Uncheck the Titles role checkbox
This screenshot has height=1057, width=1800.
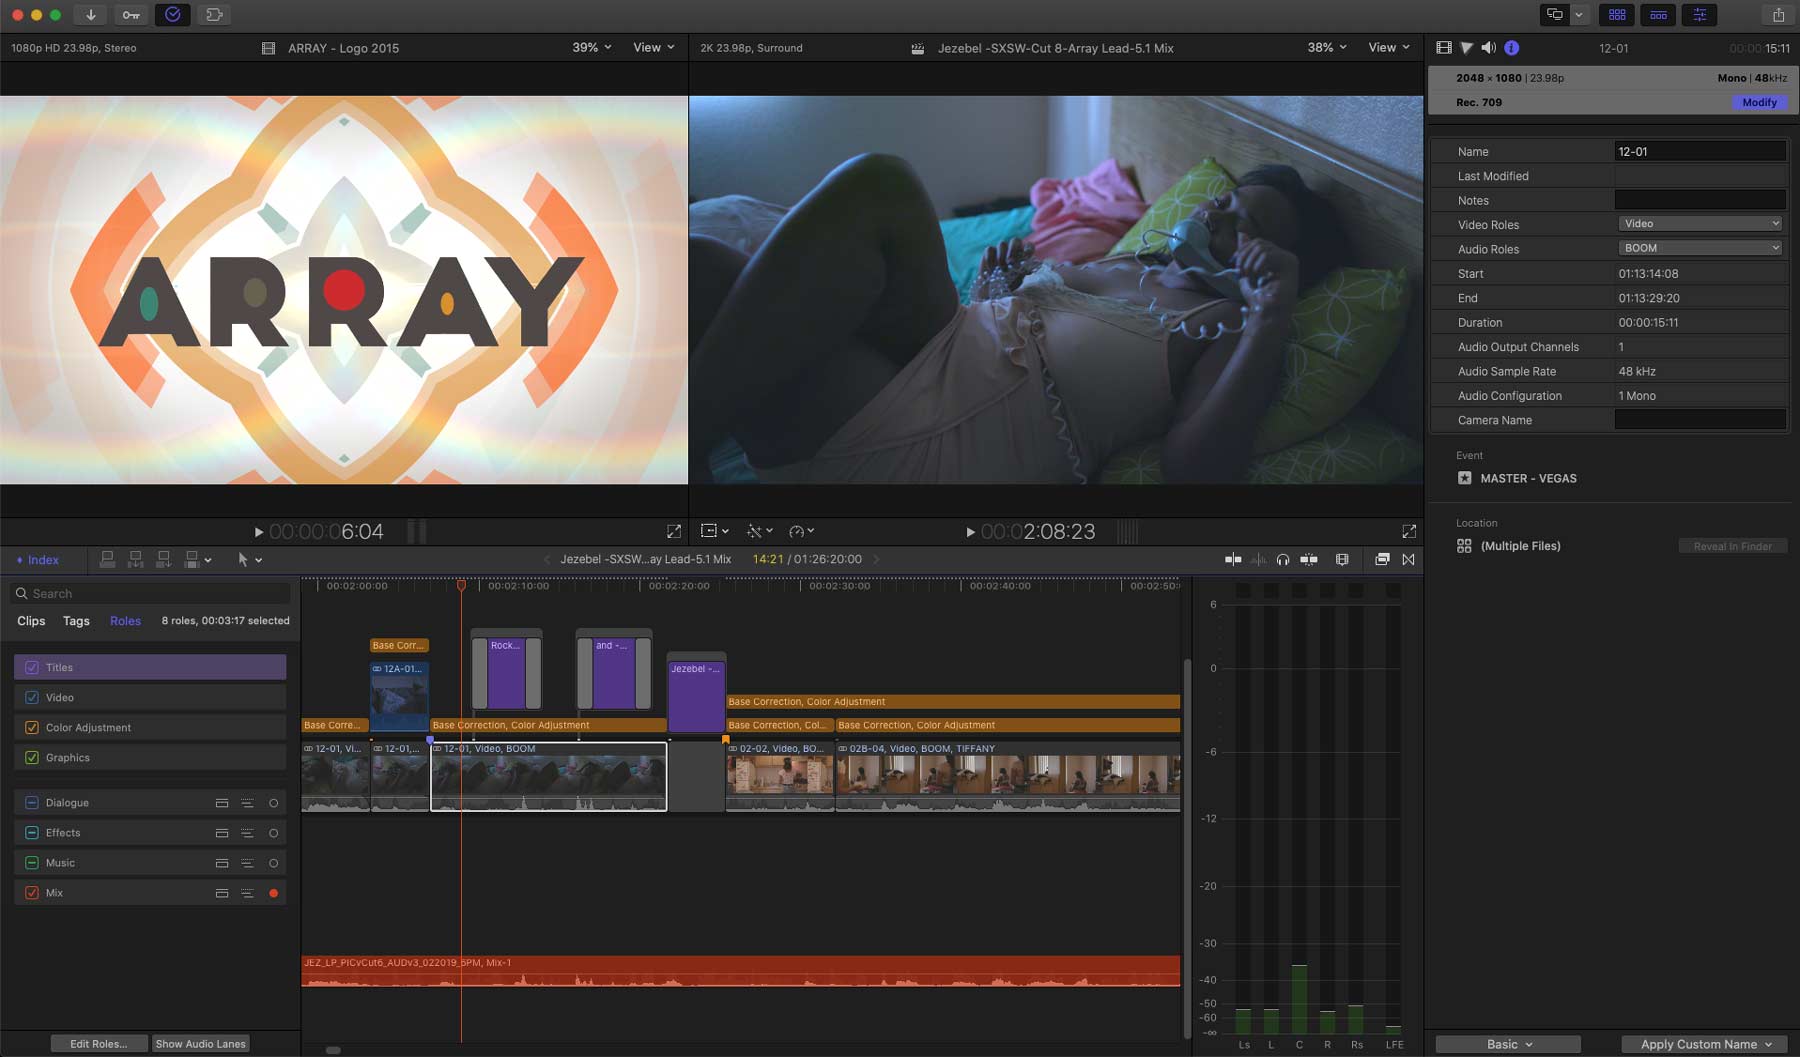32,668
